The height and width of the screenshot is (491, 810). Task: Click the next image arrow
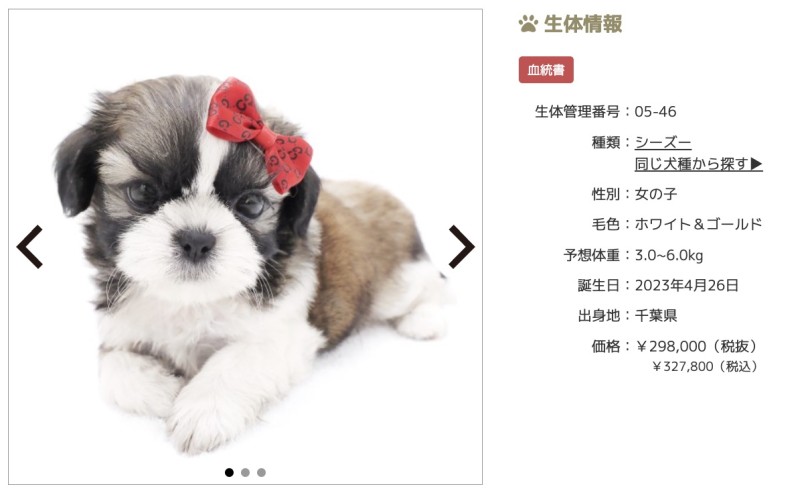[x=461, y=247]
